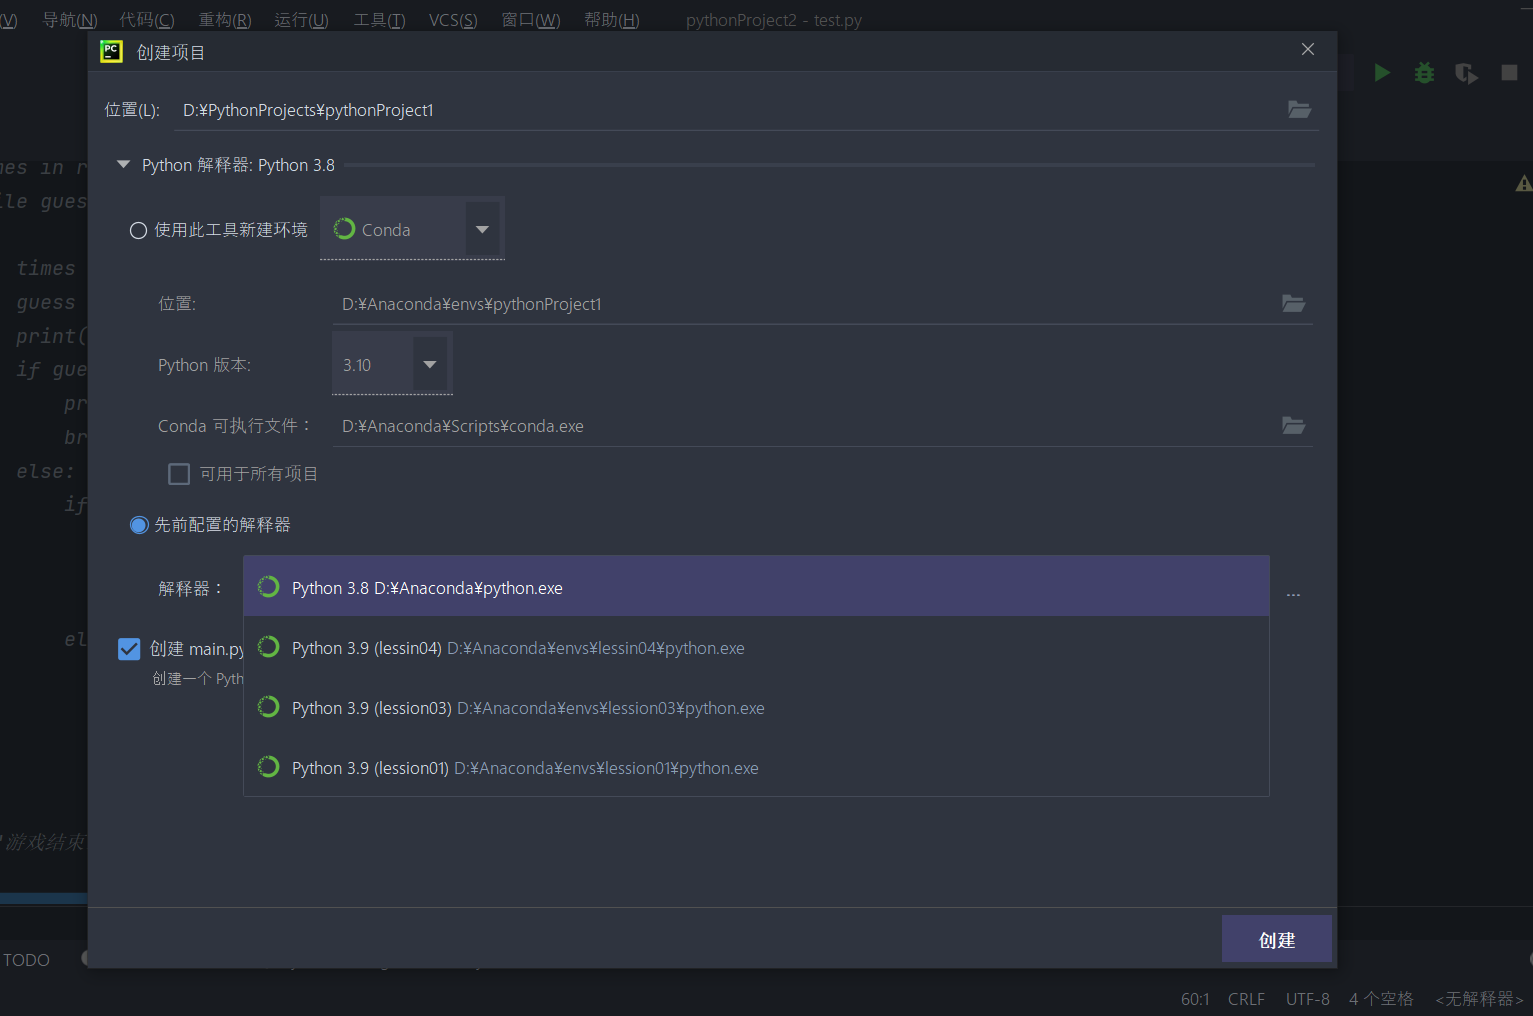Open the Conda environment tool dropdown

click(x=482, y=230)
